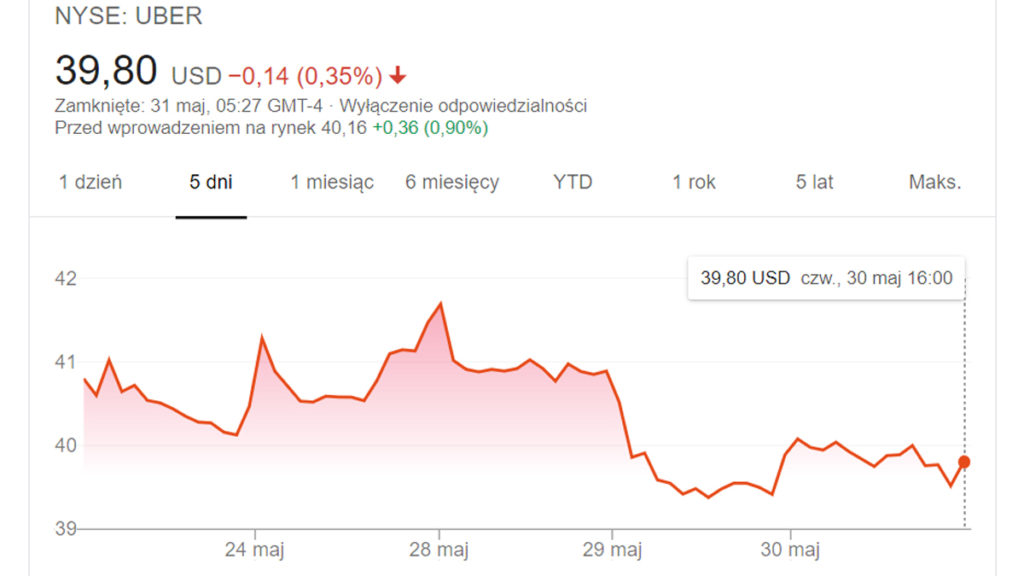Click the 24 maj axis label
This screenshot has height=576, width=1024.
254,550
